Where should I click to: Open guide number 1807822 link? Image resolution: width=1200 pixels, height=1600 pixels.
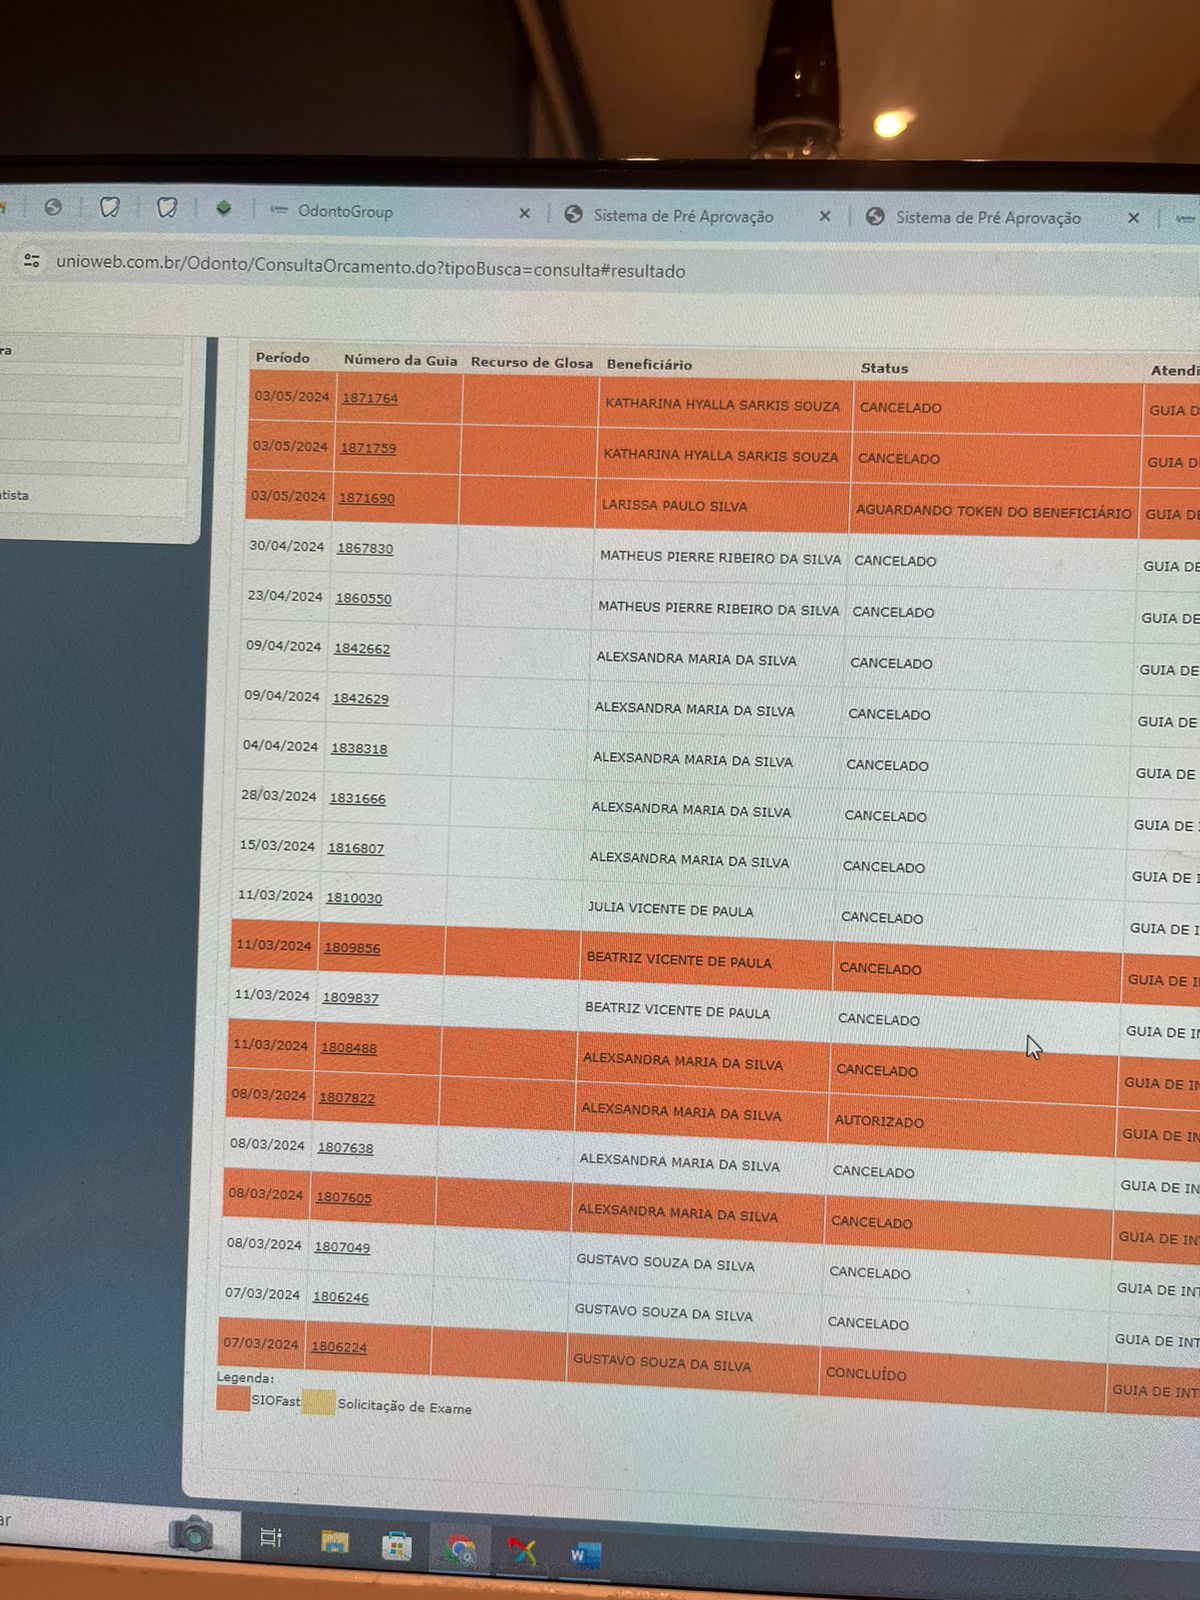(347, 1098)
